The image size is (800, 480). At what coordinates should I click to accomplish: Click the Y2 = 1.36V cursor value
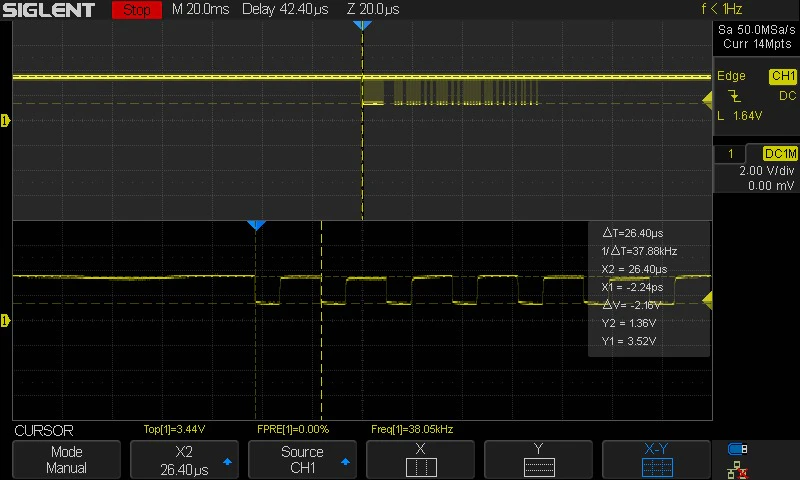coord(629,323)
